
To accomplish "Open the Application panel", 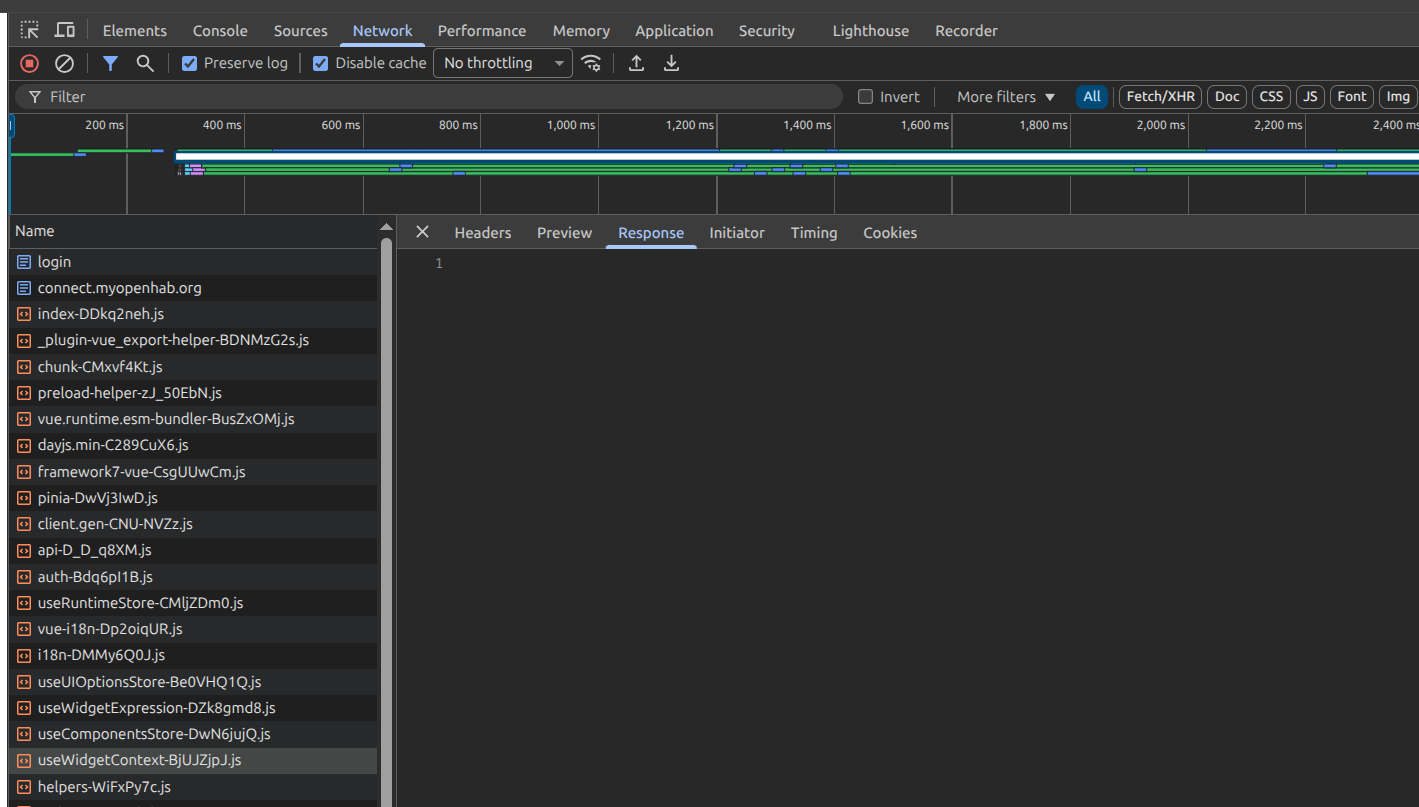I will click(x=674, y=31).
